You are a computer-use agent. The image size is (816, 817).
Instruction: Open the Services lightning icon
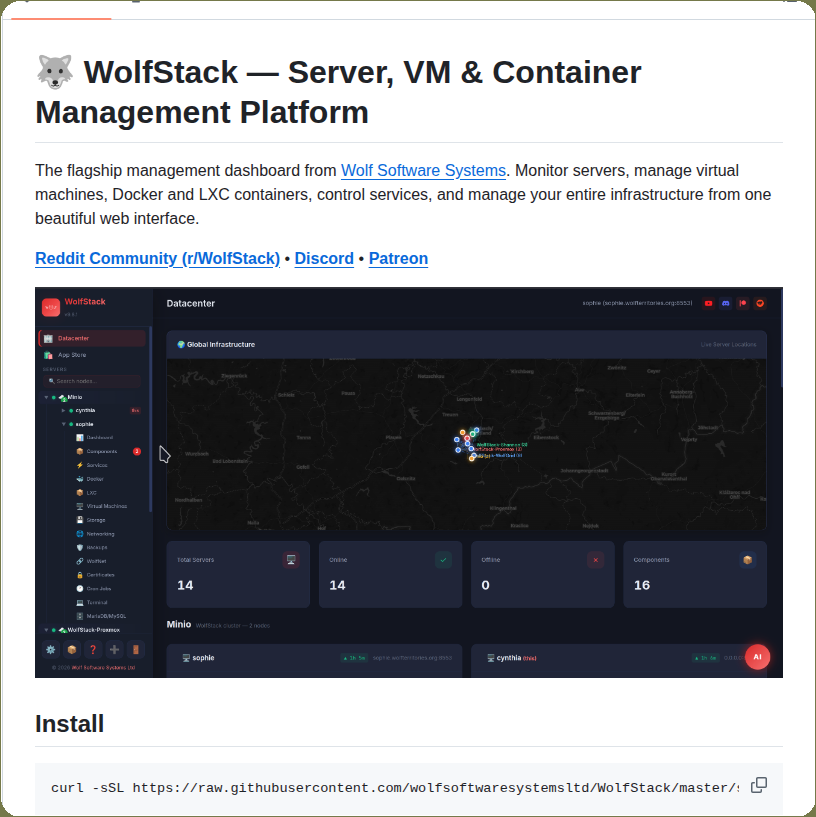[80, 465]
